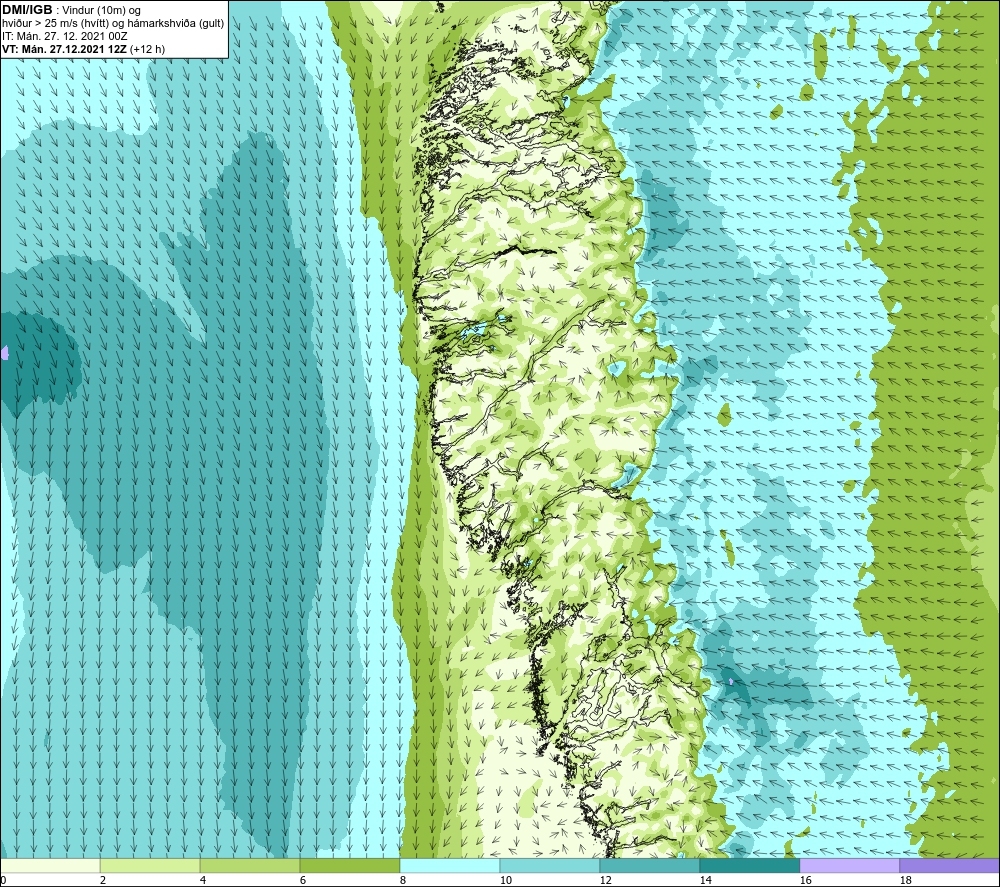Click the legend label '16'
1000x887 pixels.
pos(805,880)
